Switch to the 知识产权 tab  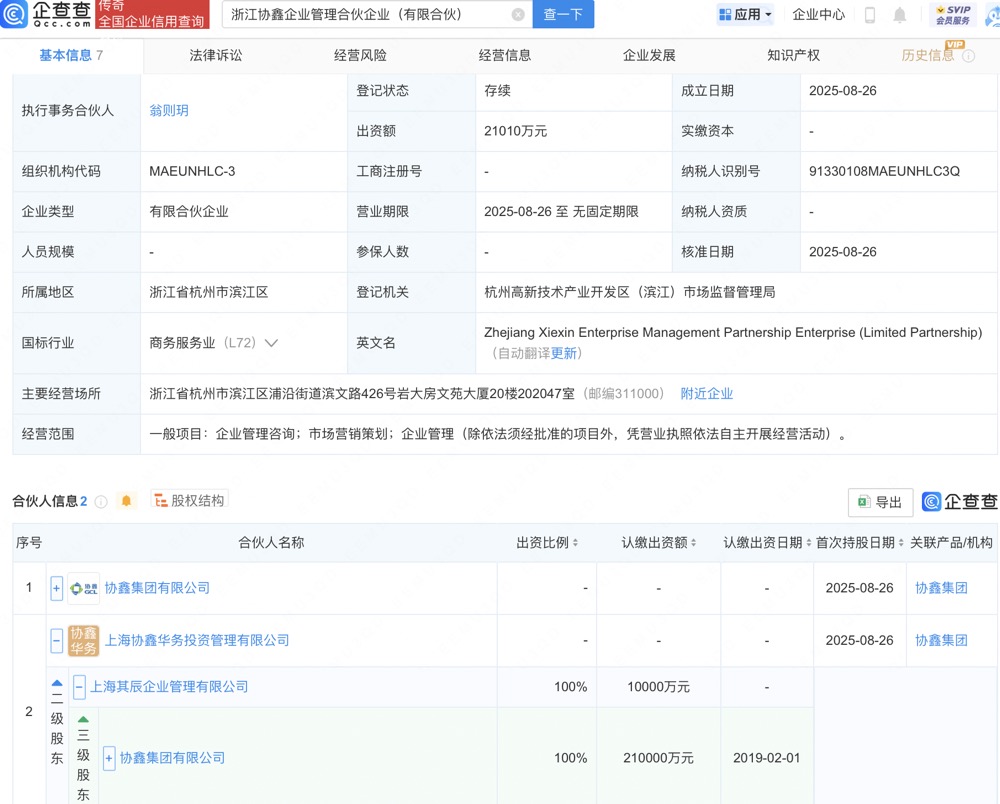(x=793, y=55)
